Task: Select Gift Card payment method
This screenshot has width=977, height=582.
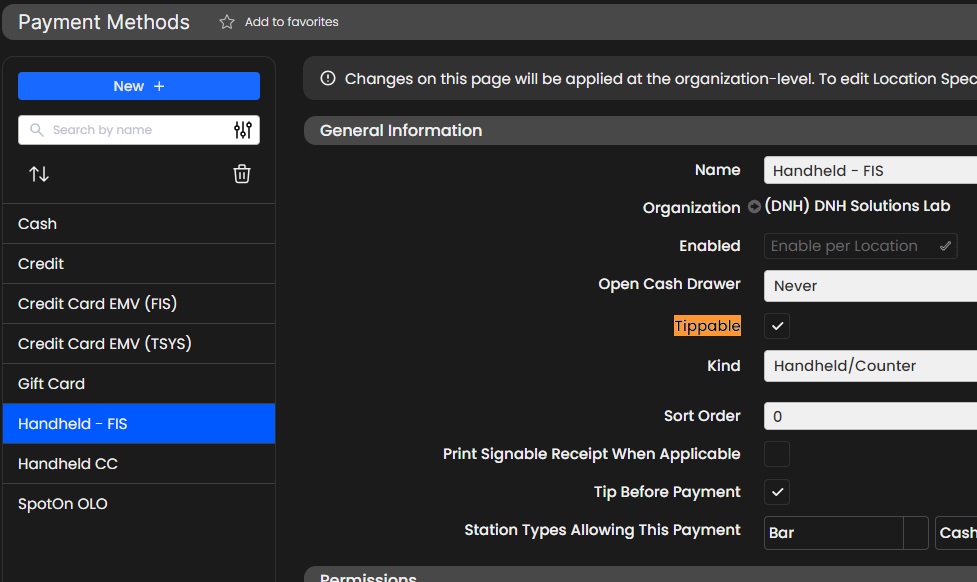Action: pyautogui.click(x=139, y=383)
